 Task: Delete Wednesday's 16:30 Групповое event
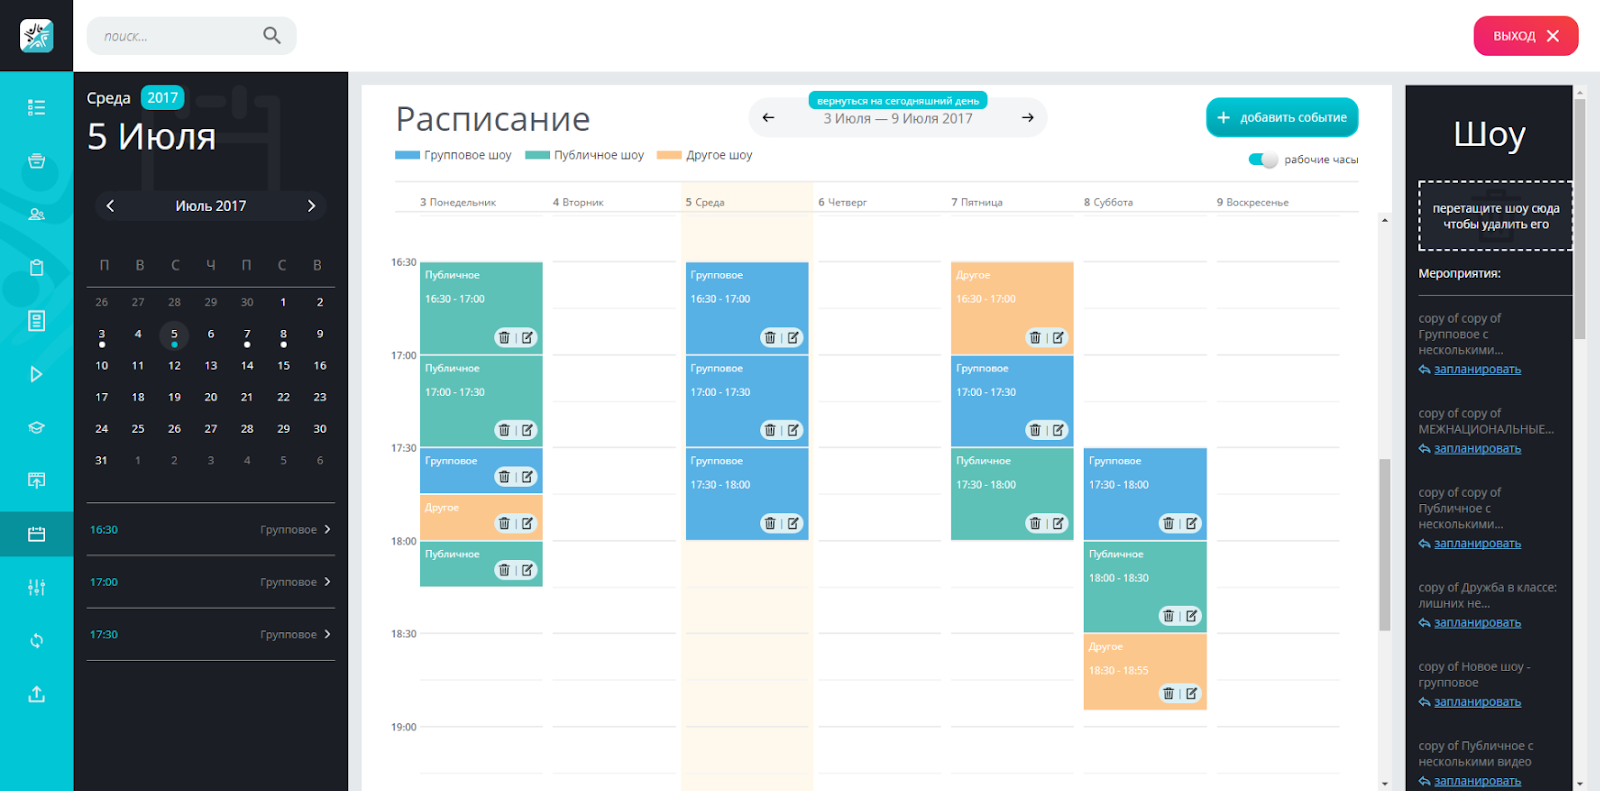(770, 338)
